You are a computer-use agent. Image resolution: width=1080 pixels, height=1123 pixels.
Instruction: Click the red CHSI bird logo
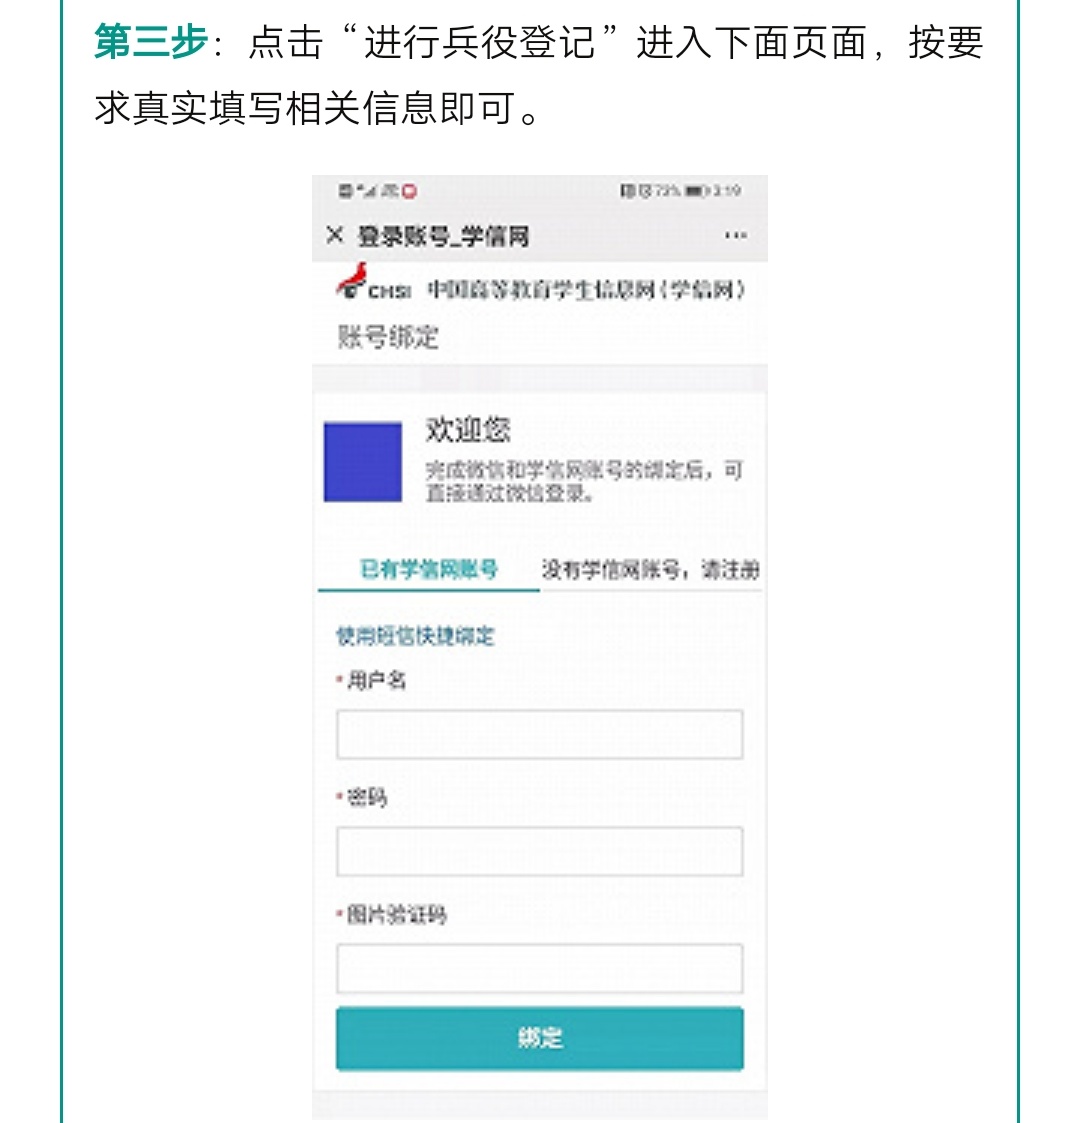354,280
